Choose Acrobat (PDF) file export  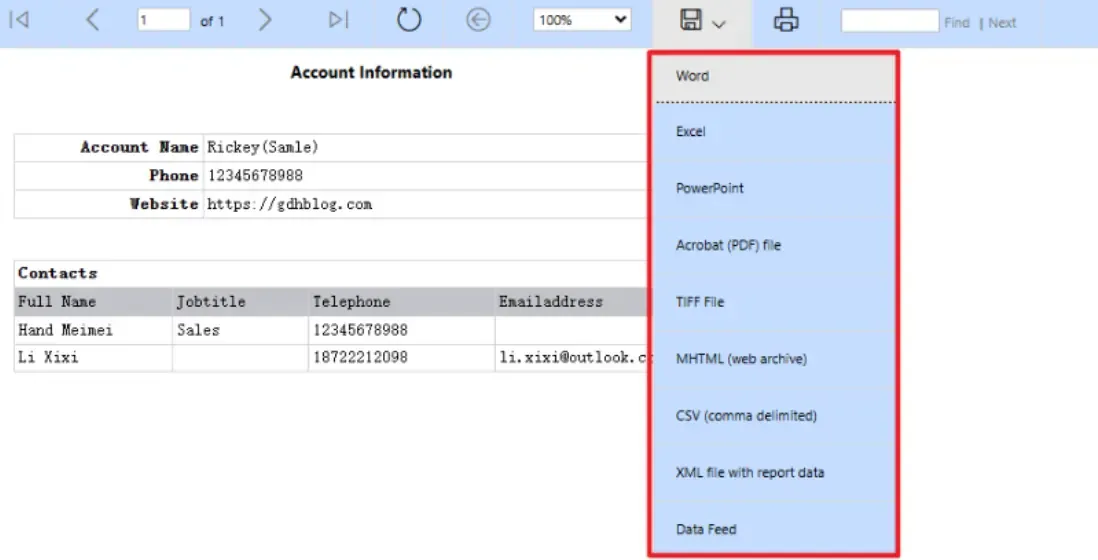[x=728, y=245]
